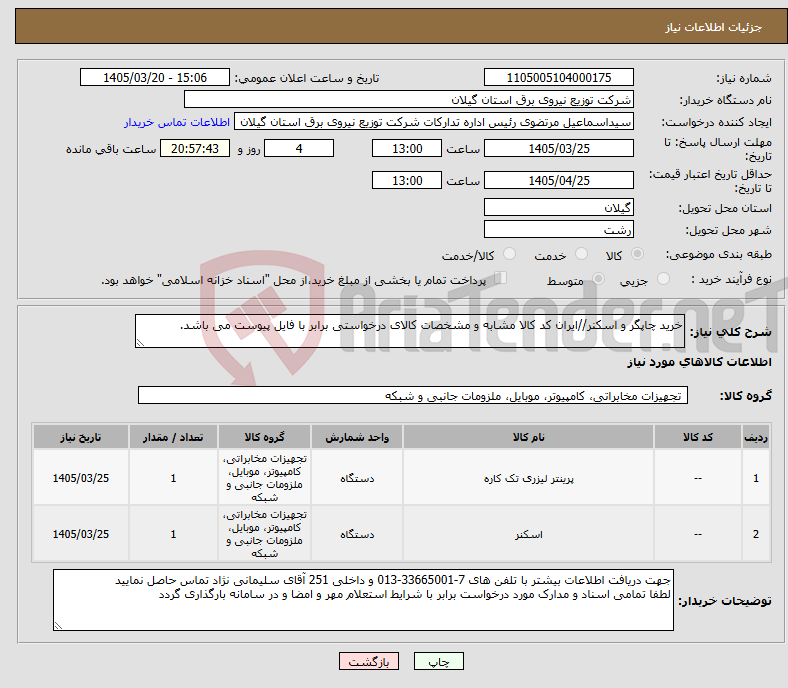Click the response deadline 13:00 time field
The height and width of the screenshot is (688, 788).
click(x=407, y=149)
